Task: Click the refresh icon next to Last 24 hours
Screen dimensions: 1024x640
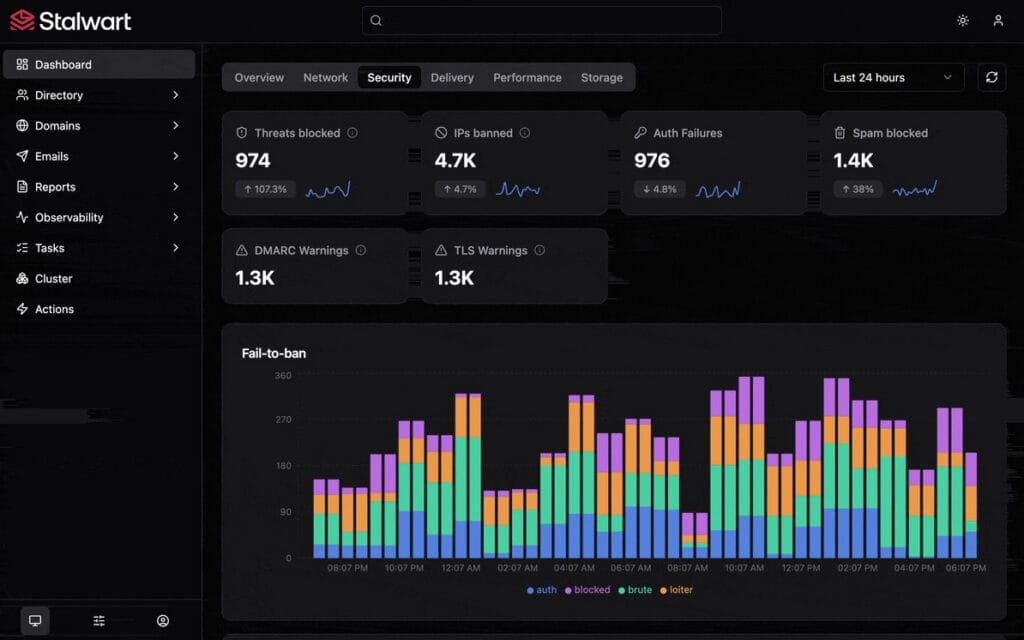Action: click(x=991, y=77)
